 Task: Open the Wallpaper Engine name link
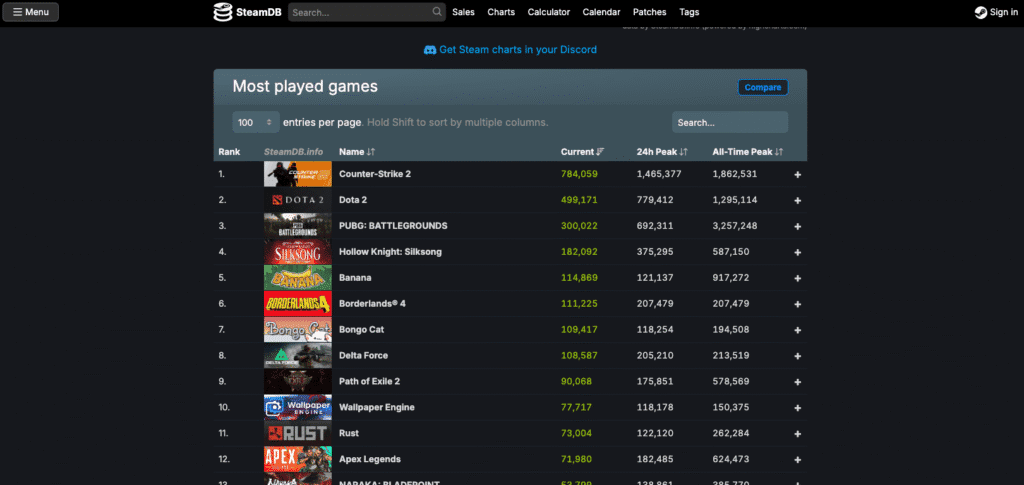(x=377, y=407)
